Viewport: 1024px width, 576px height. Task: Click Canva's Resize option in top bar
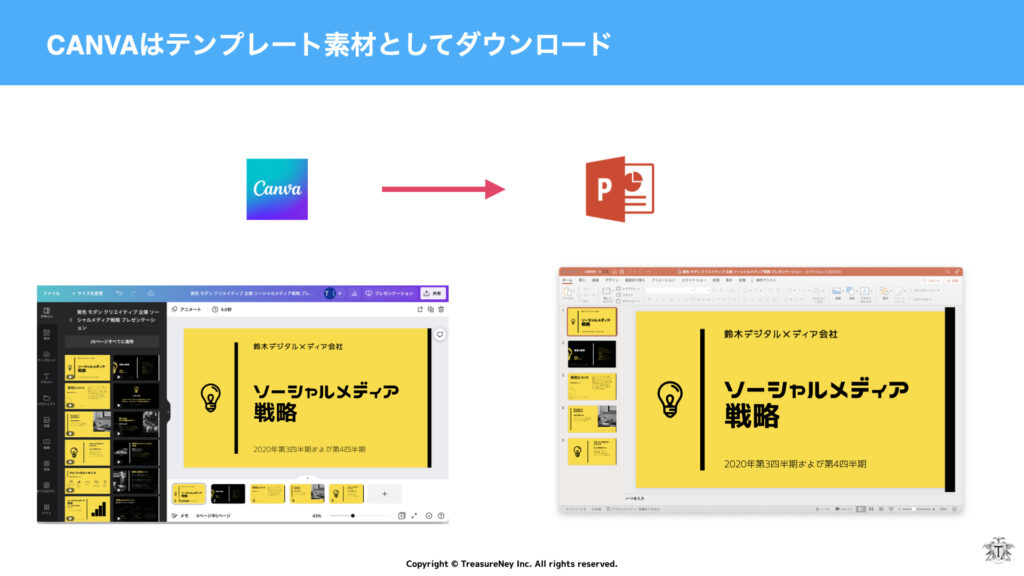tap(88, 294)
